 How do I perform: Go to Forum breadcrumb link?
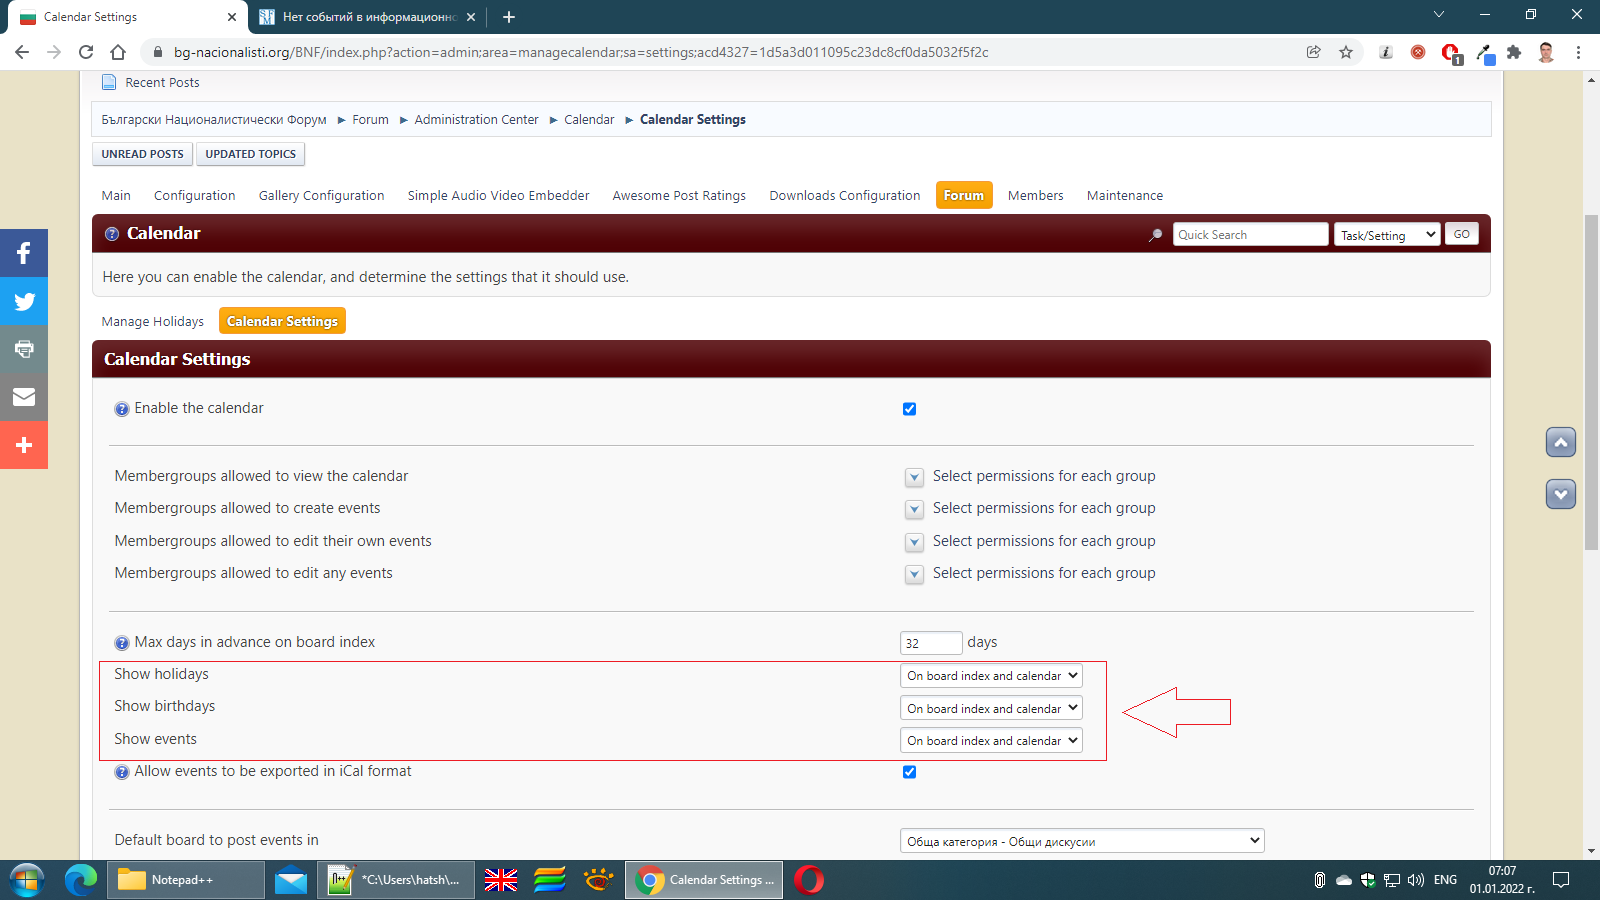(370, 119)
